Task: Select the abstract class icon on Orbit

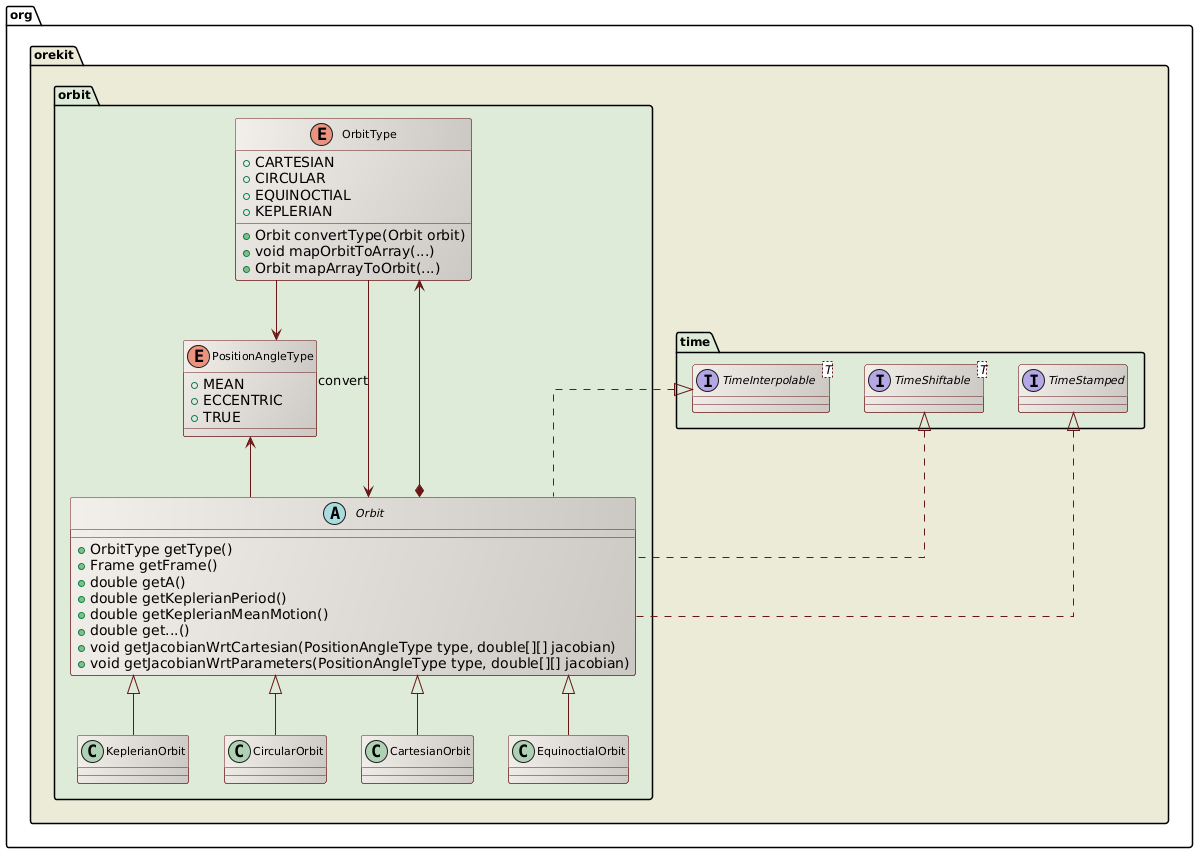Action: (334, 513)
